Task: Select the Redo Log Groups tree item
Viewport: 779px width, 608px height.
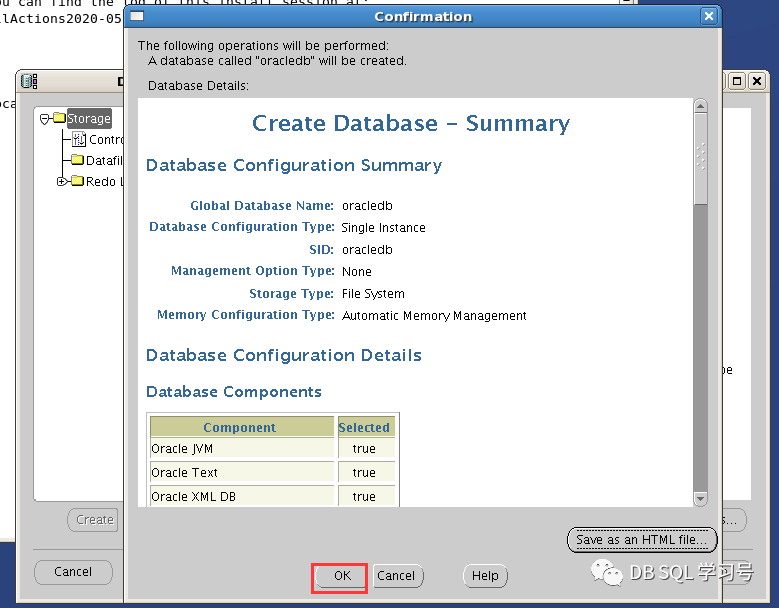Action: point(104,181)
